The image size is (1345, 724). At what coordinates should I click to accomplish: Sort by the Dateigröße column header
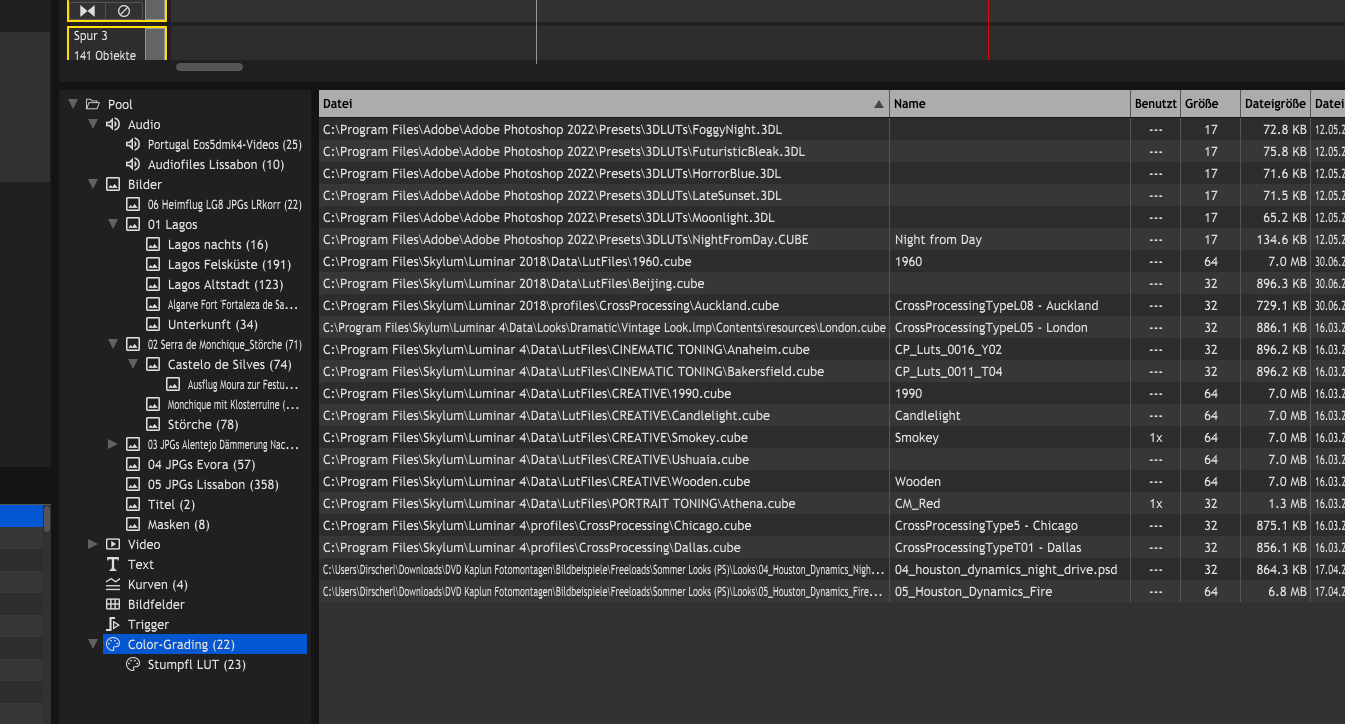pos(1275,104)
